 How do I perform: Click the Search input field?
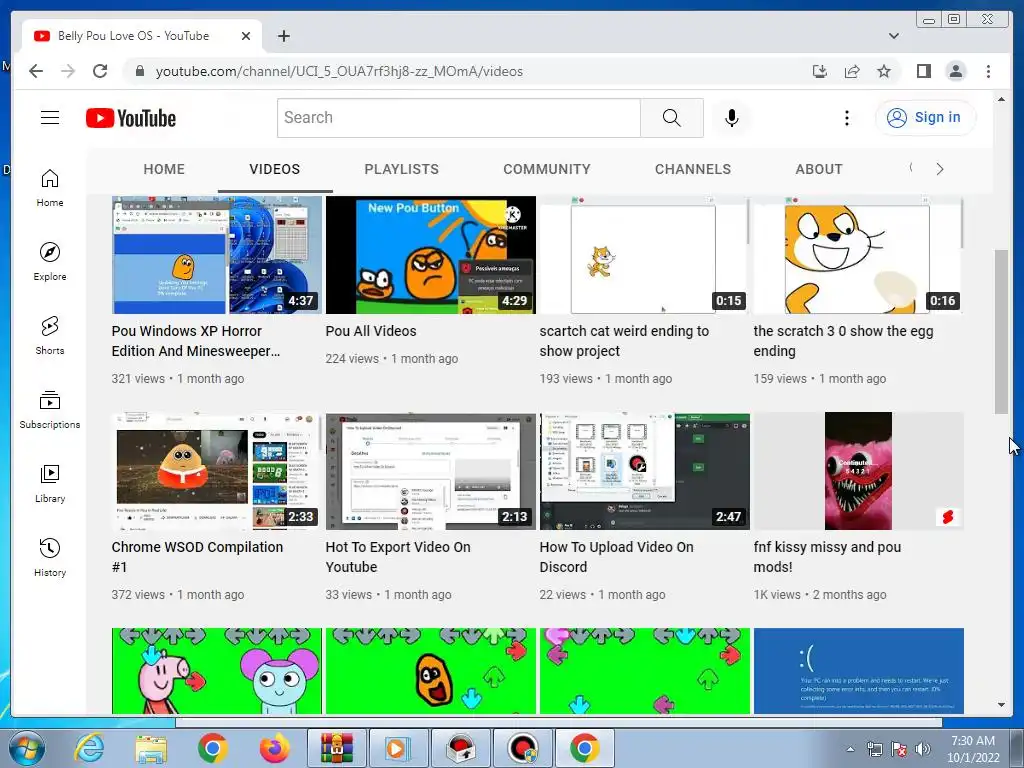458,118
